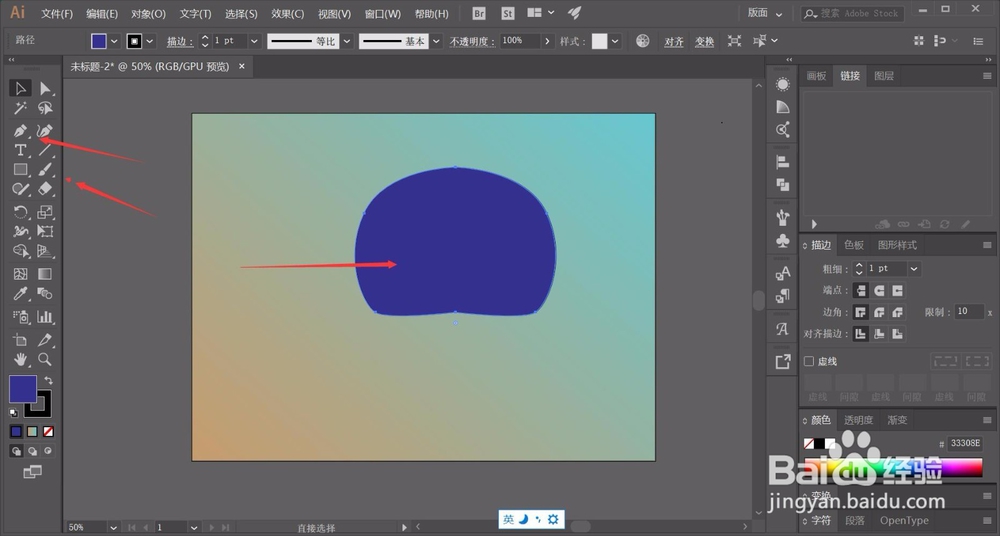Click the 变换 link in control bar
1000x536 pixels.
click(x=704, y=41)
